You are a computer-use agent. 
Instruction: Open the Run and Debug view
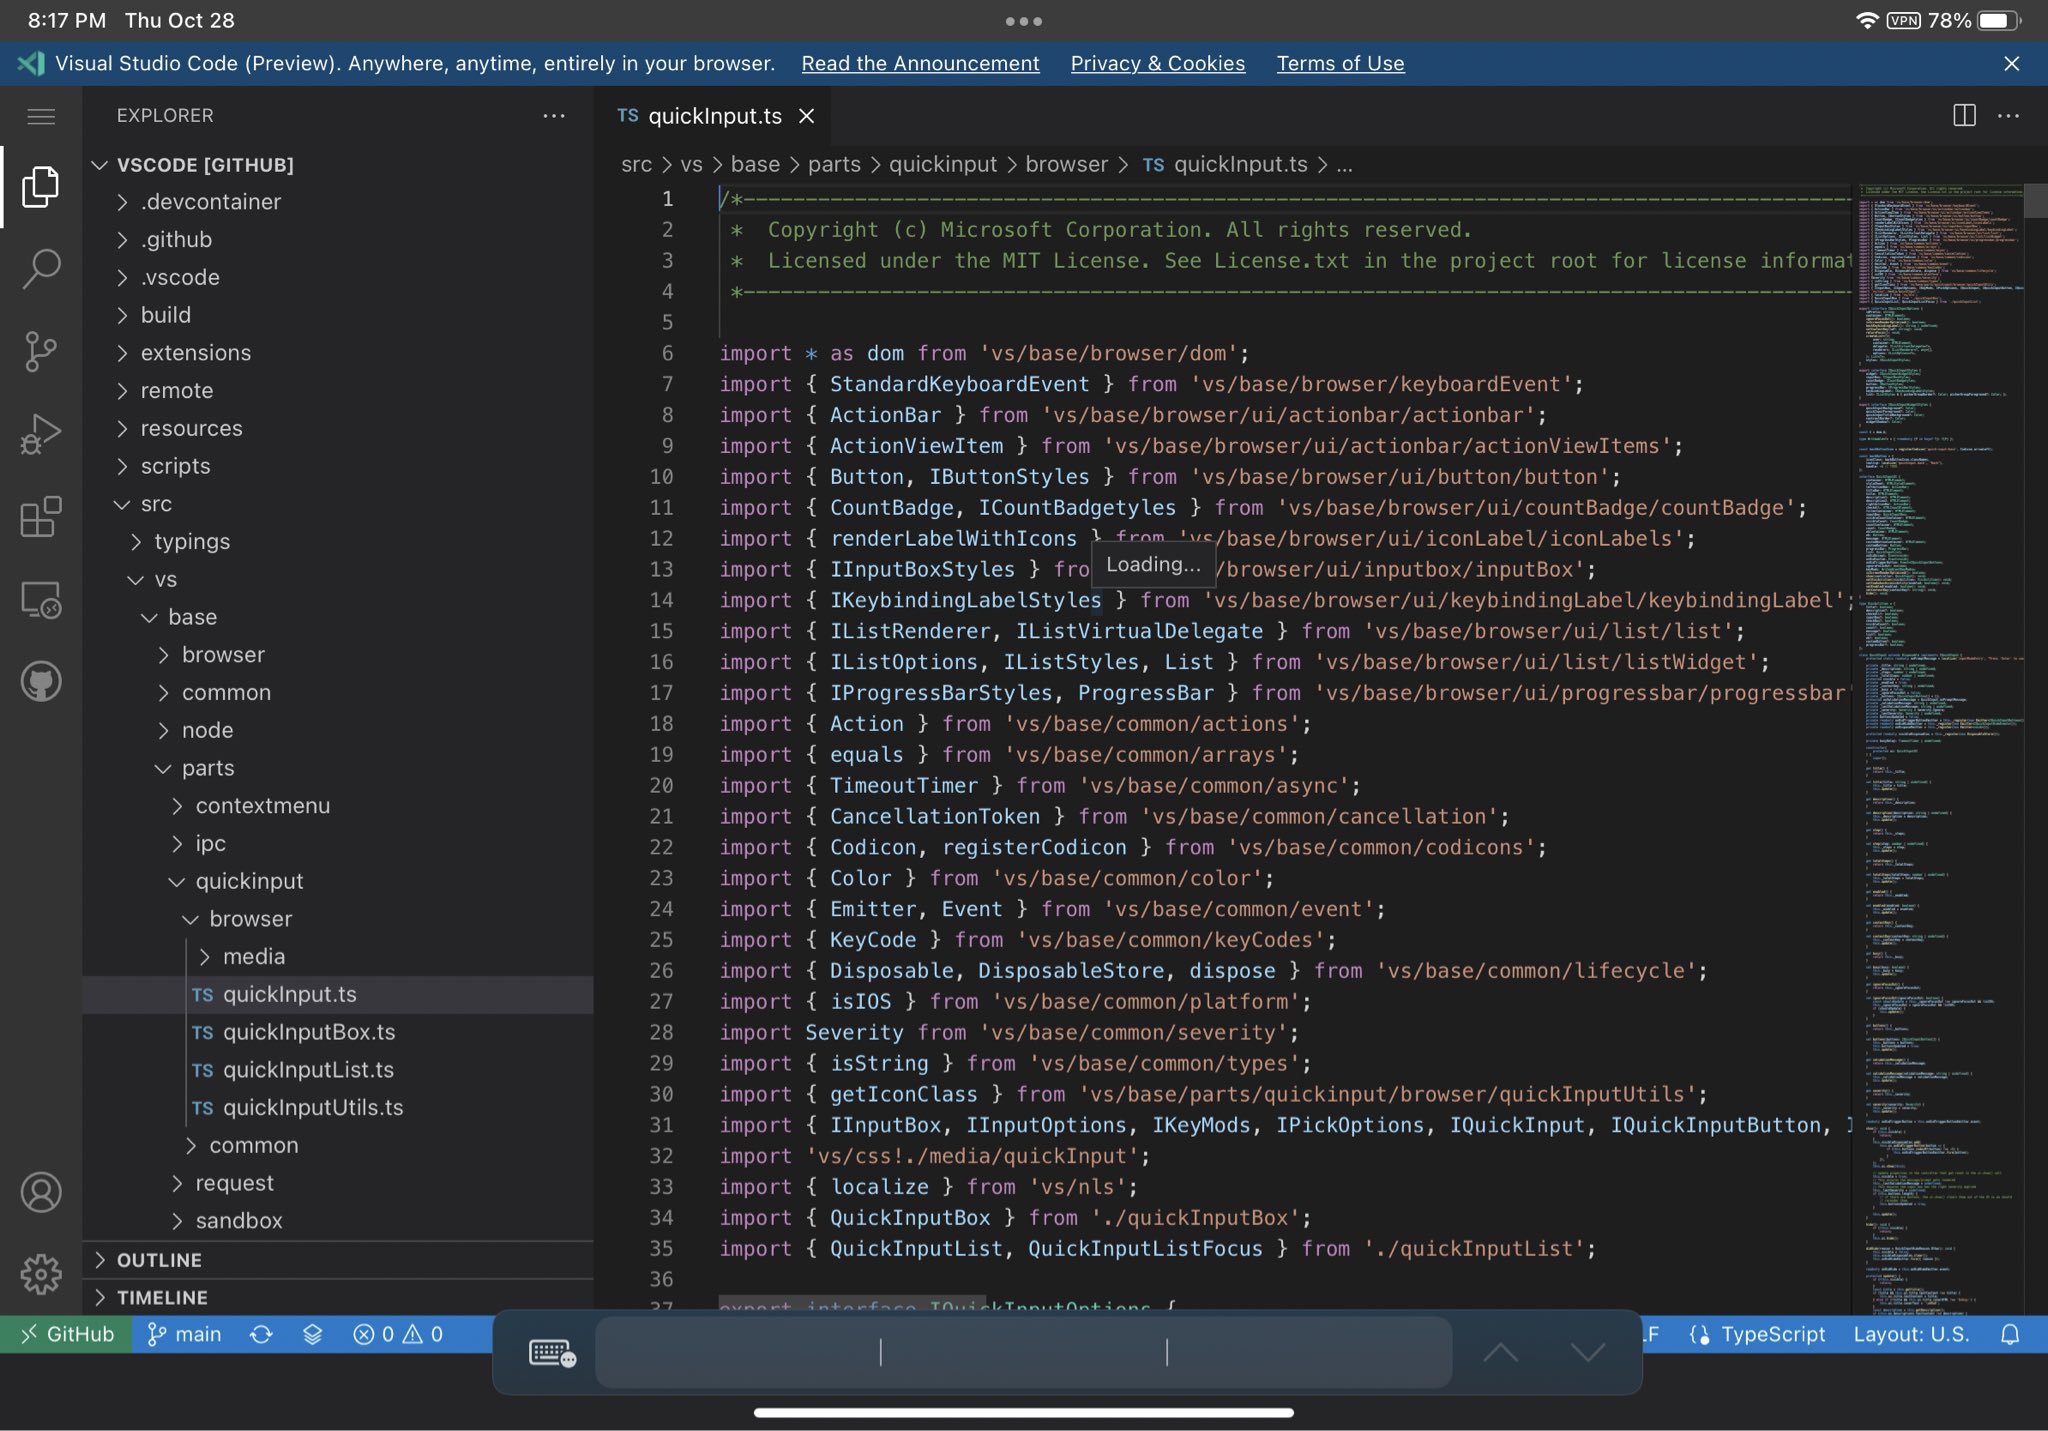pos(41,434)
